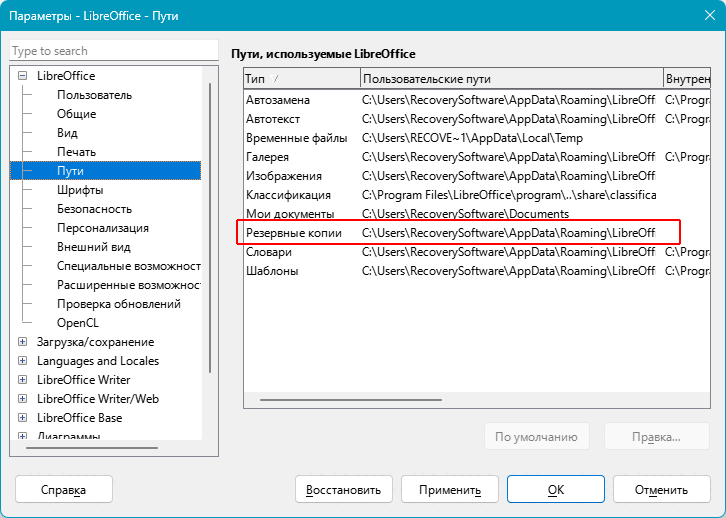Click the Пользовательские пути column header
The image size is (726, 518).
(x=512, y=79)
